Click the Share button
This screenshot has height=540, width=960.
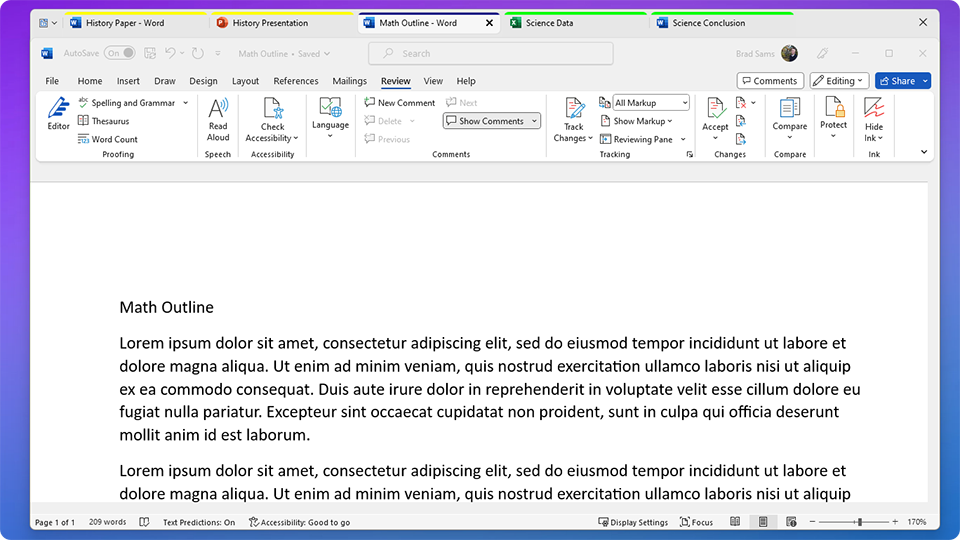[x=898, y=81]
